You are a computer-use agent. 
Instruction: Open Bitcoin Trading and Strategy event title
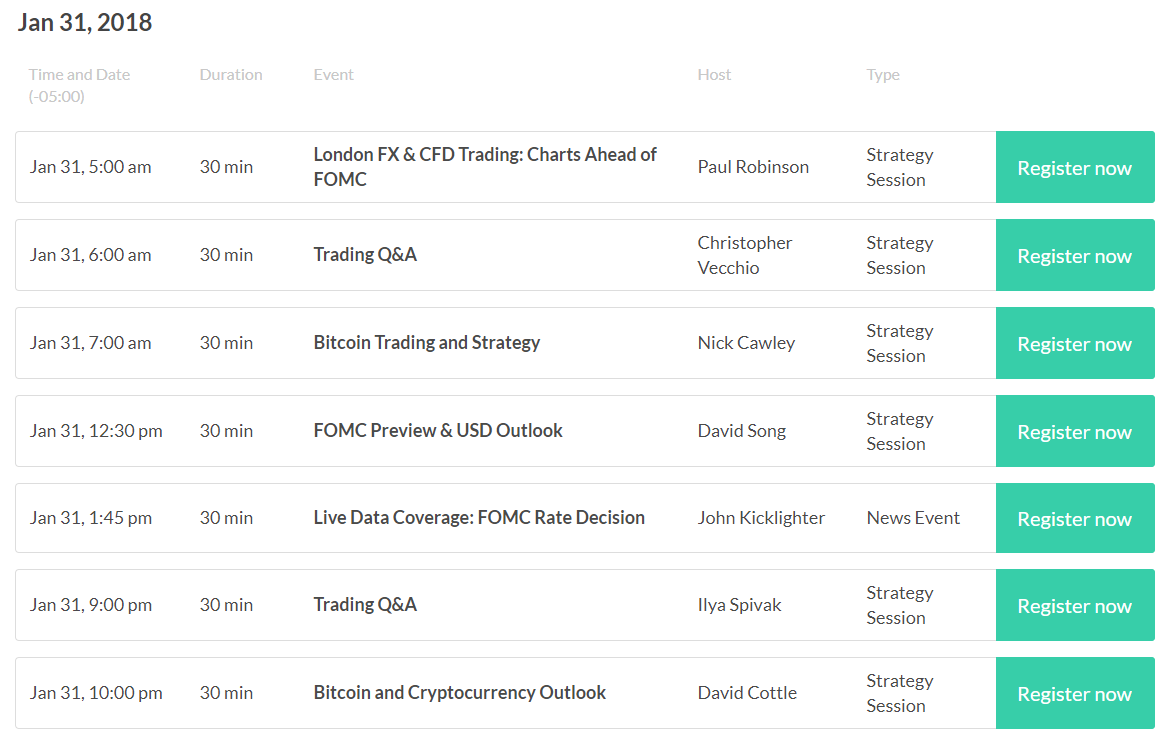pos(426,343)
